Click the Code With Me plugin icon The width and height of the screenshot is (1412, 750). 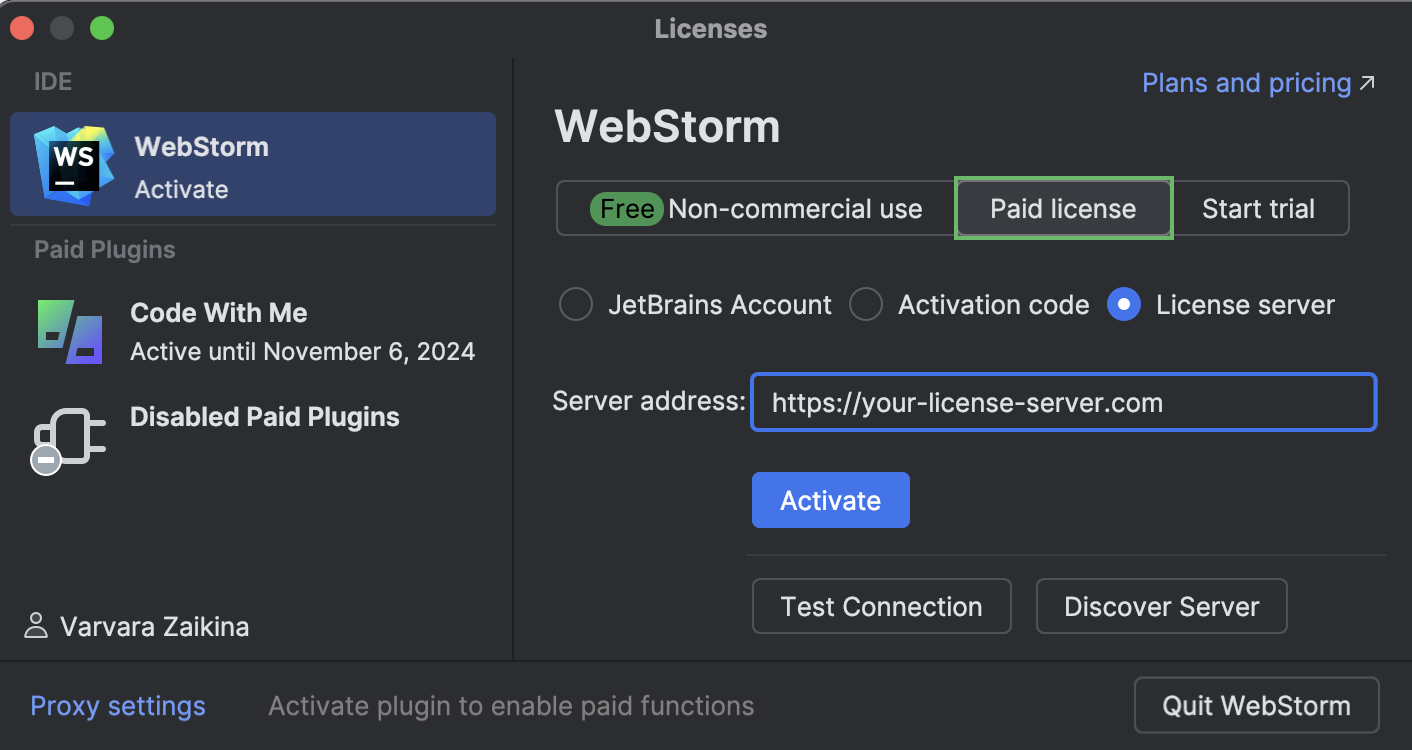(x=68, y=330)
